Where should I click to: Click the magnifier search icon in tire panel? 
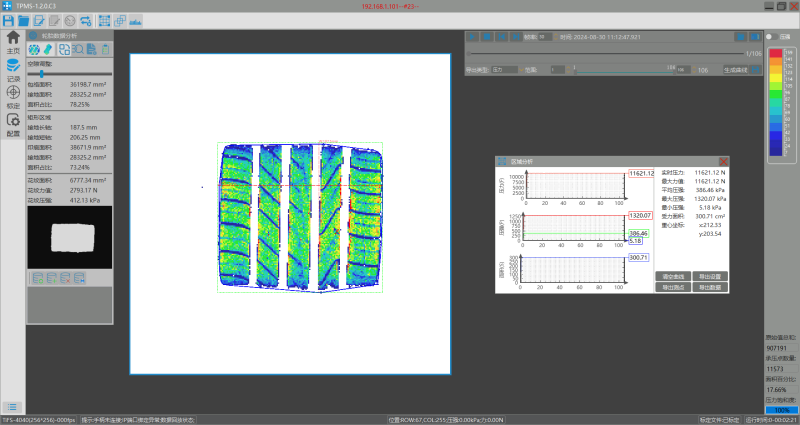pos(78,49)
